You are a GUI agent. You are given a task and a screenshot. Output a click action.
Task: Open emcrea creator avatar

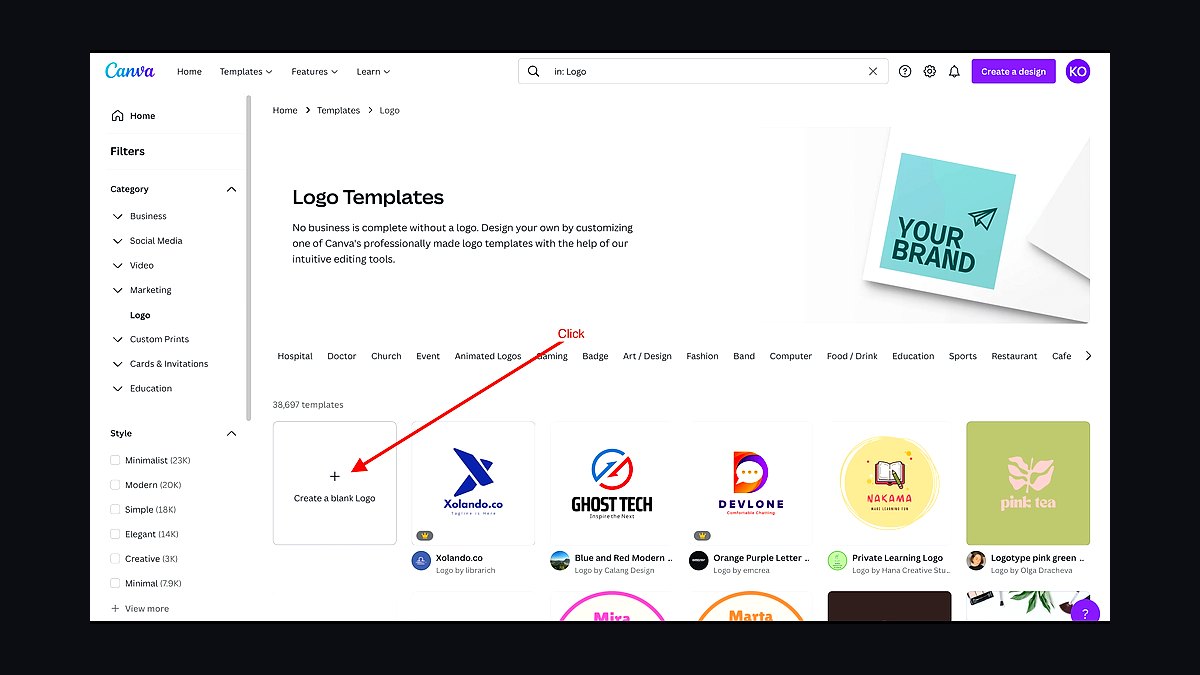(x=698, y=561)
